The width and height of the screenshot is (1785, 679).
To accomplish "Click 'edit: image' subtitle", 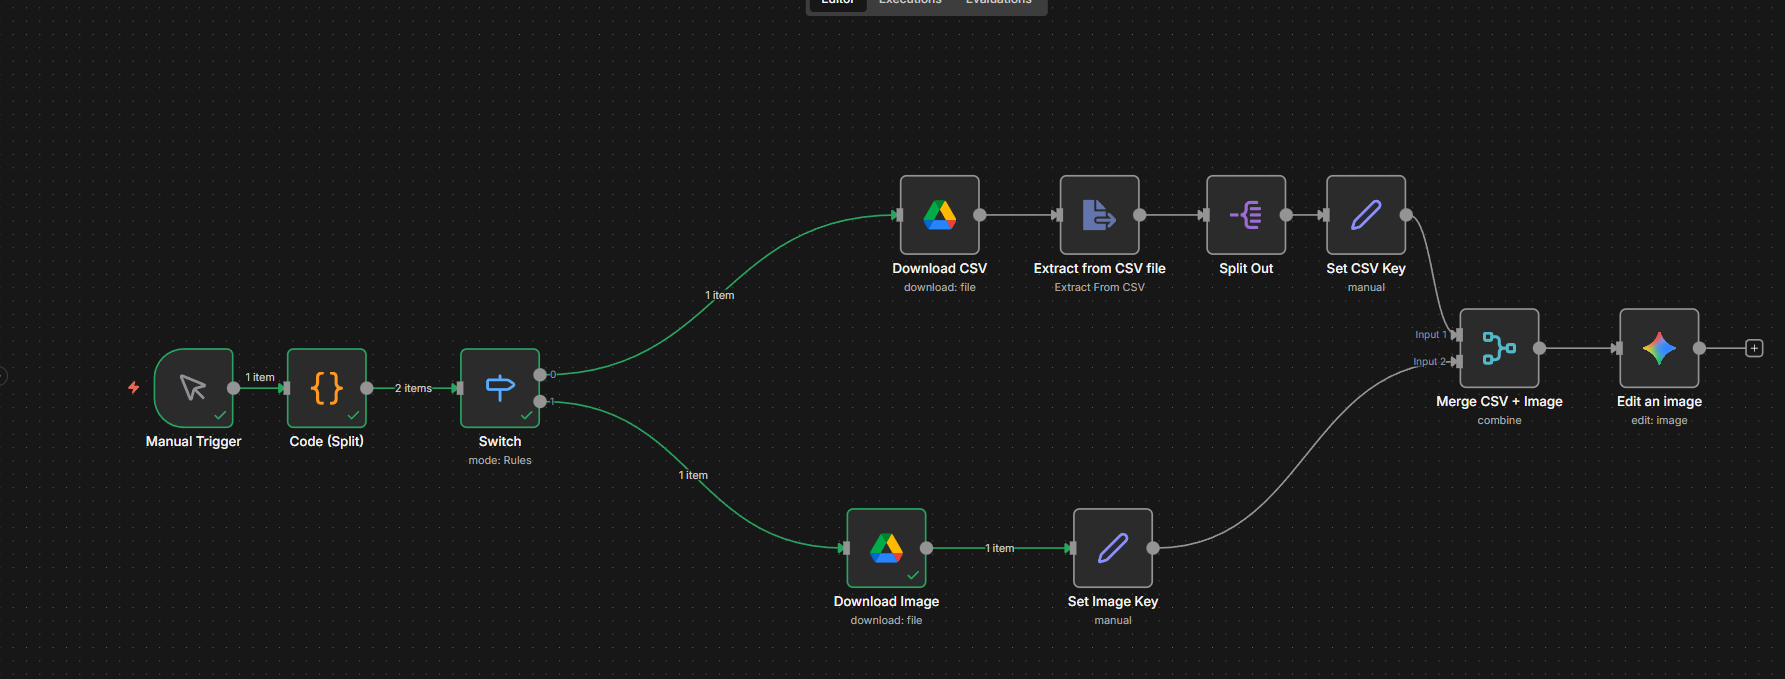I will coord(1659,420).
